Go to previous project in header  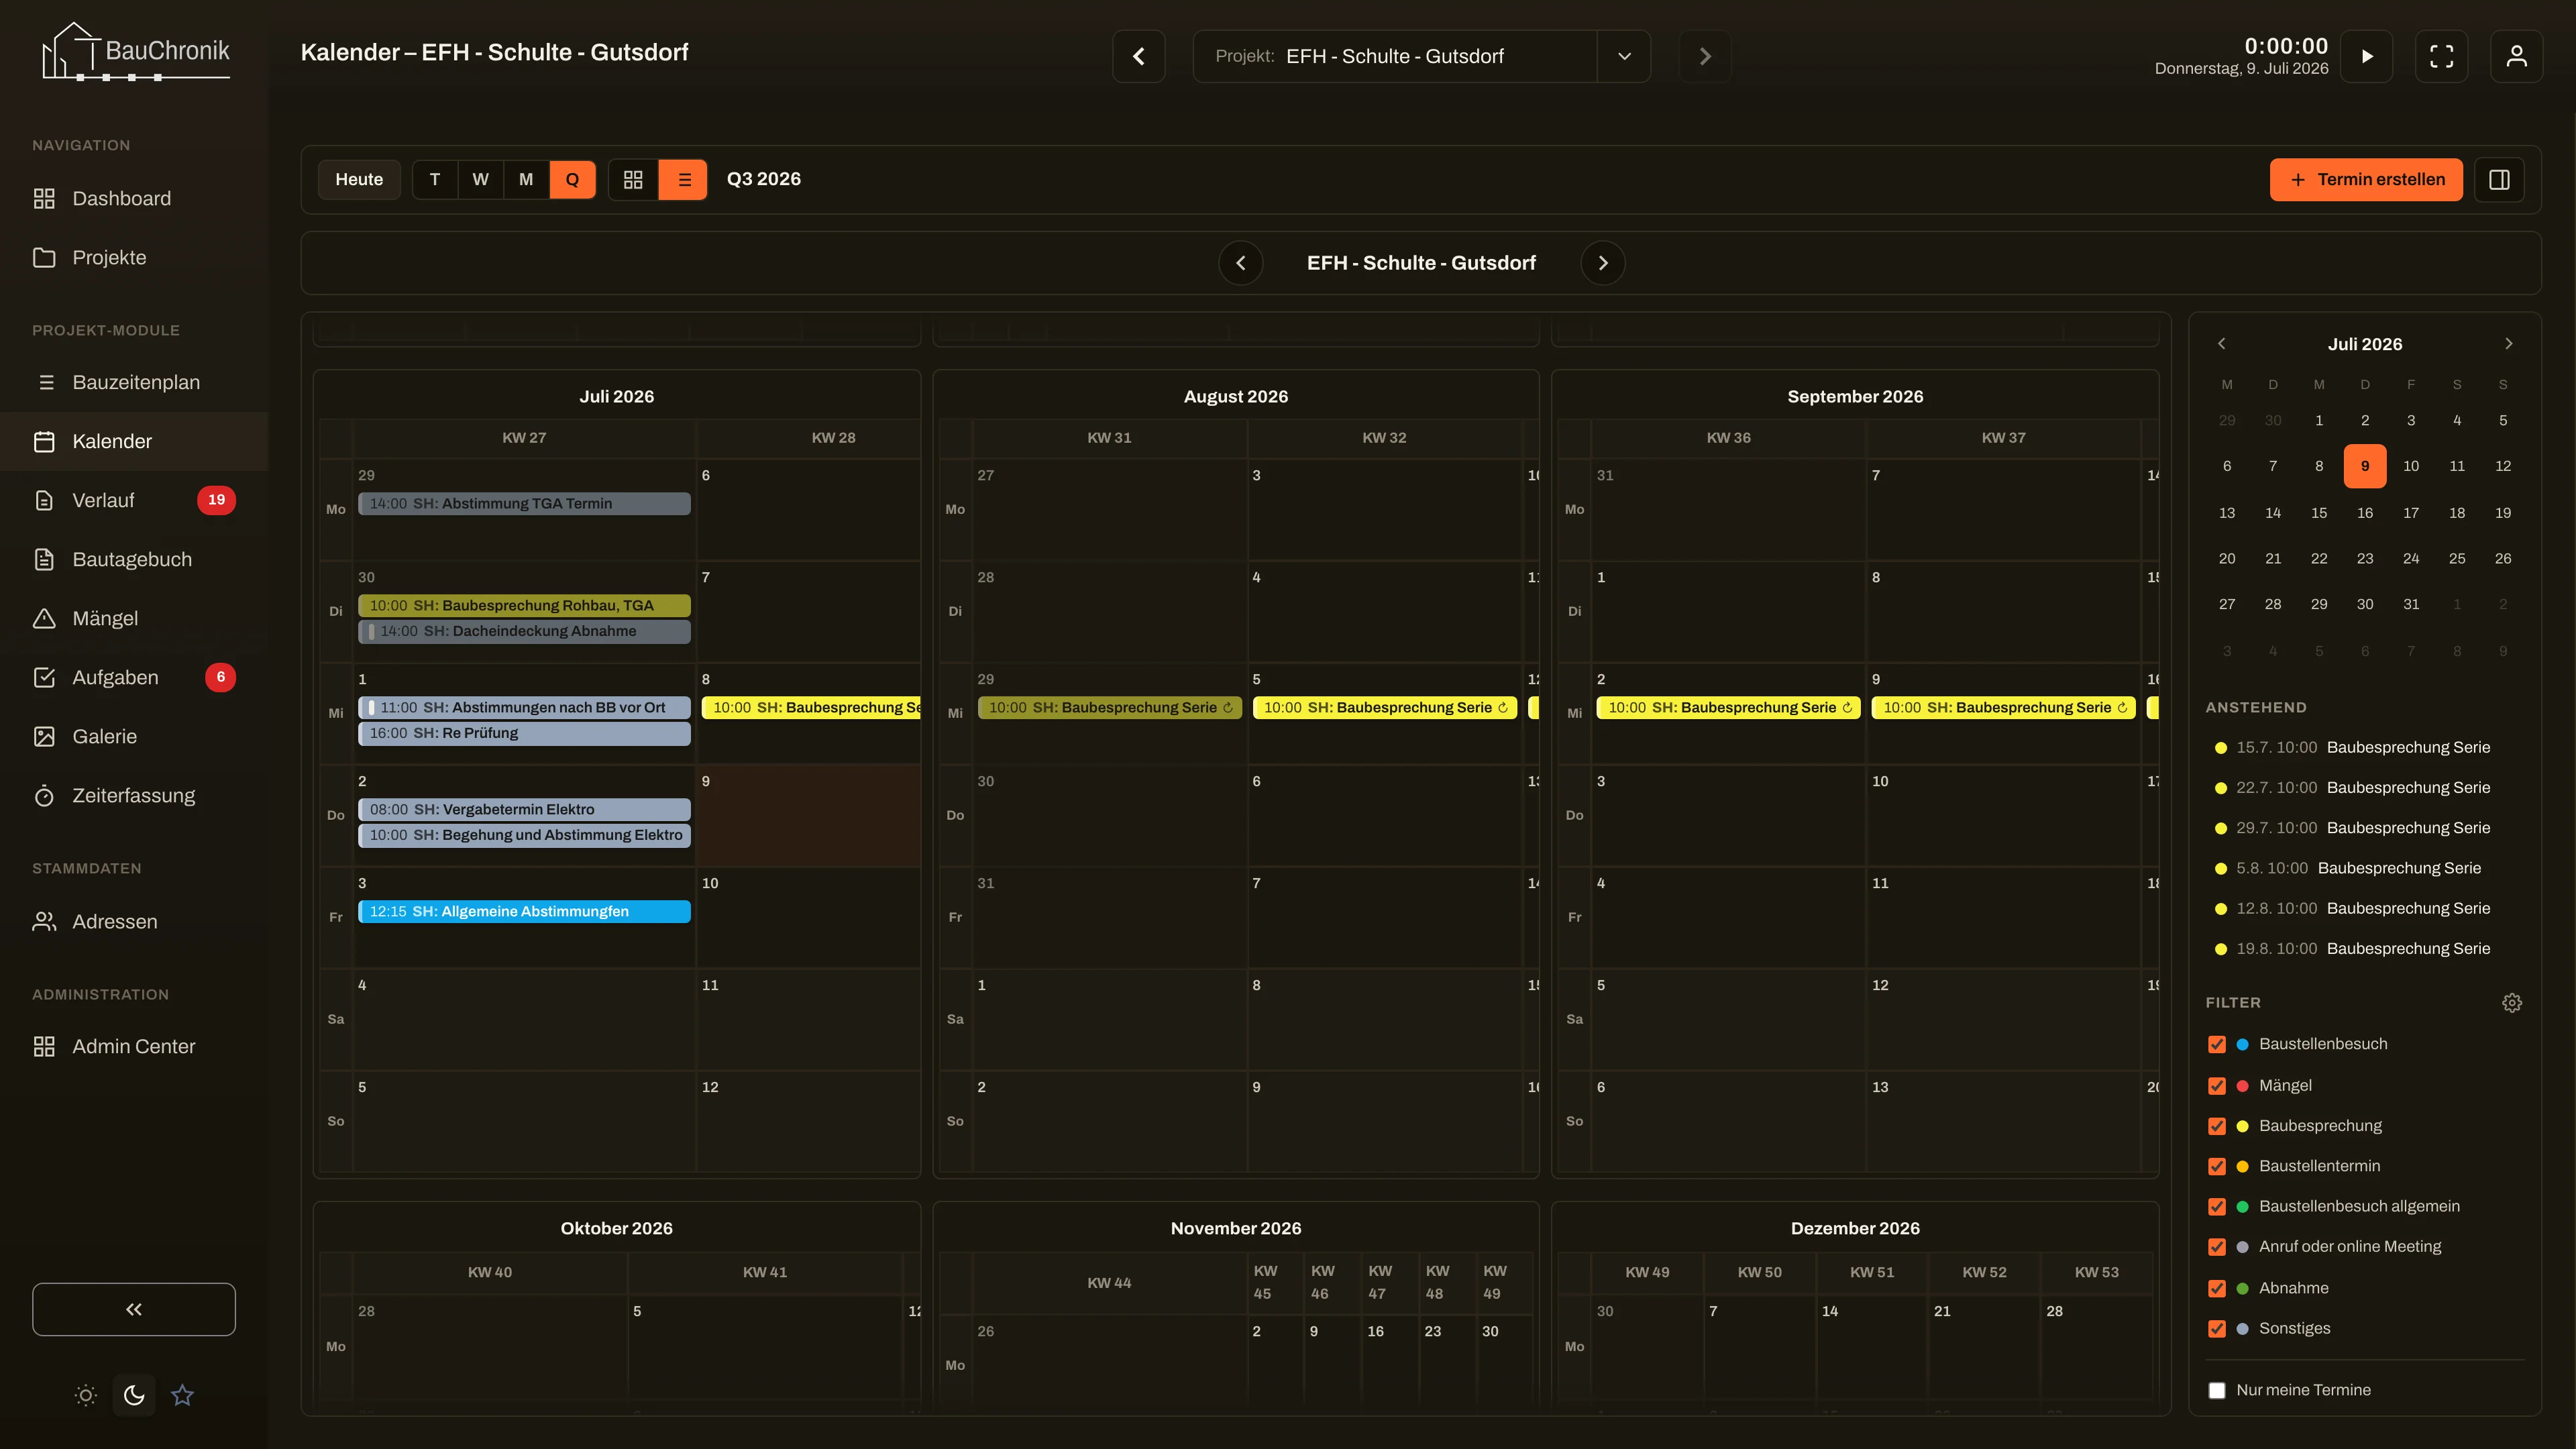1139,56
